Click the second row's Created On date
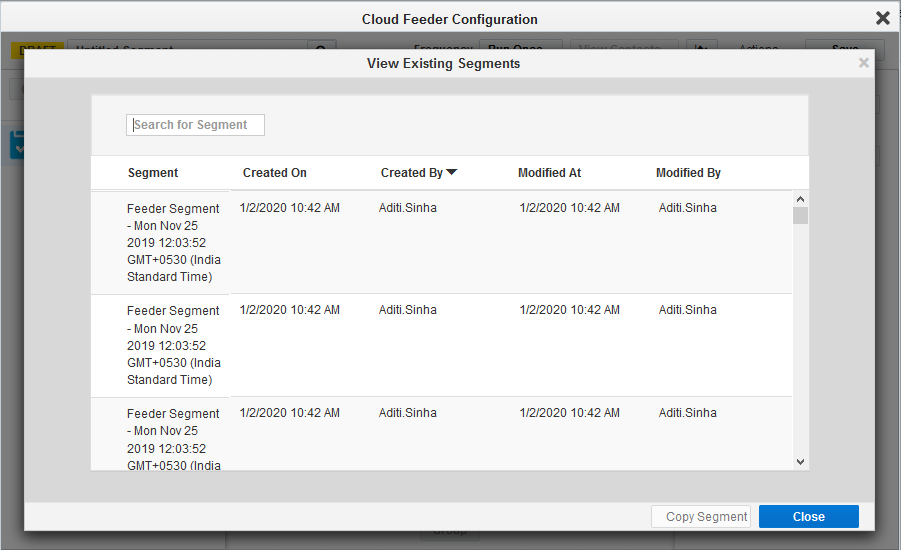The width and height of the screenshot is (901, 550). point(290,310)
